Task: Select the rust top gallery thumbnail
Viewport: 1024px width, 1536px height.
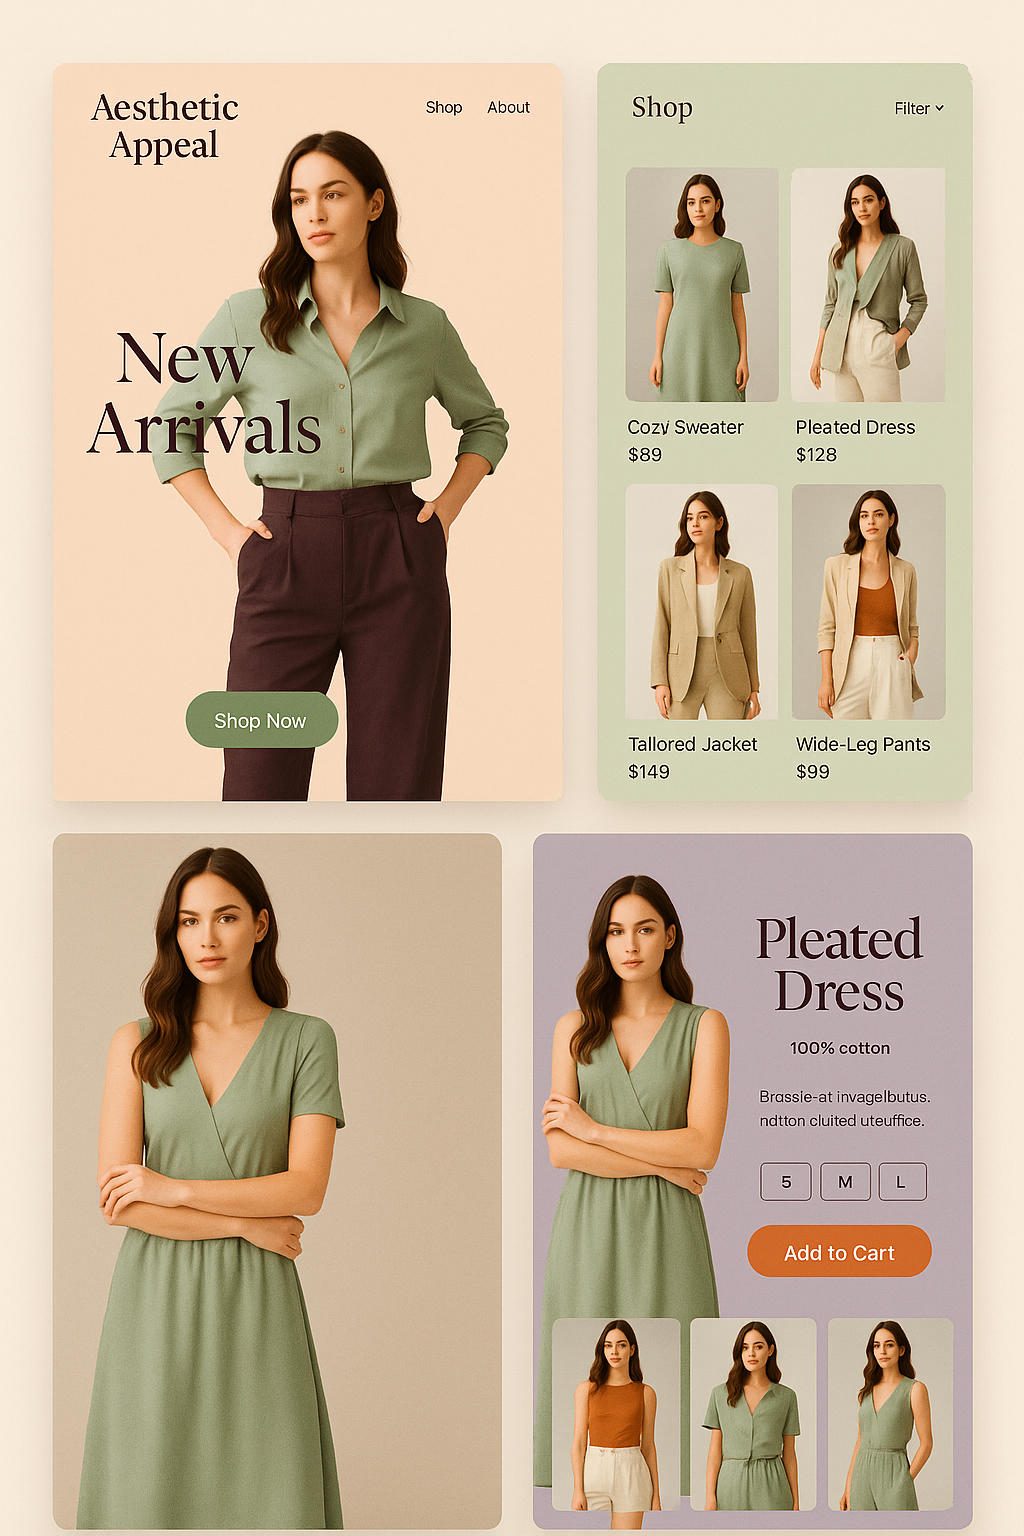Action: (x=616, y=1414)
